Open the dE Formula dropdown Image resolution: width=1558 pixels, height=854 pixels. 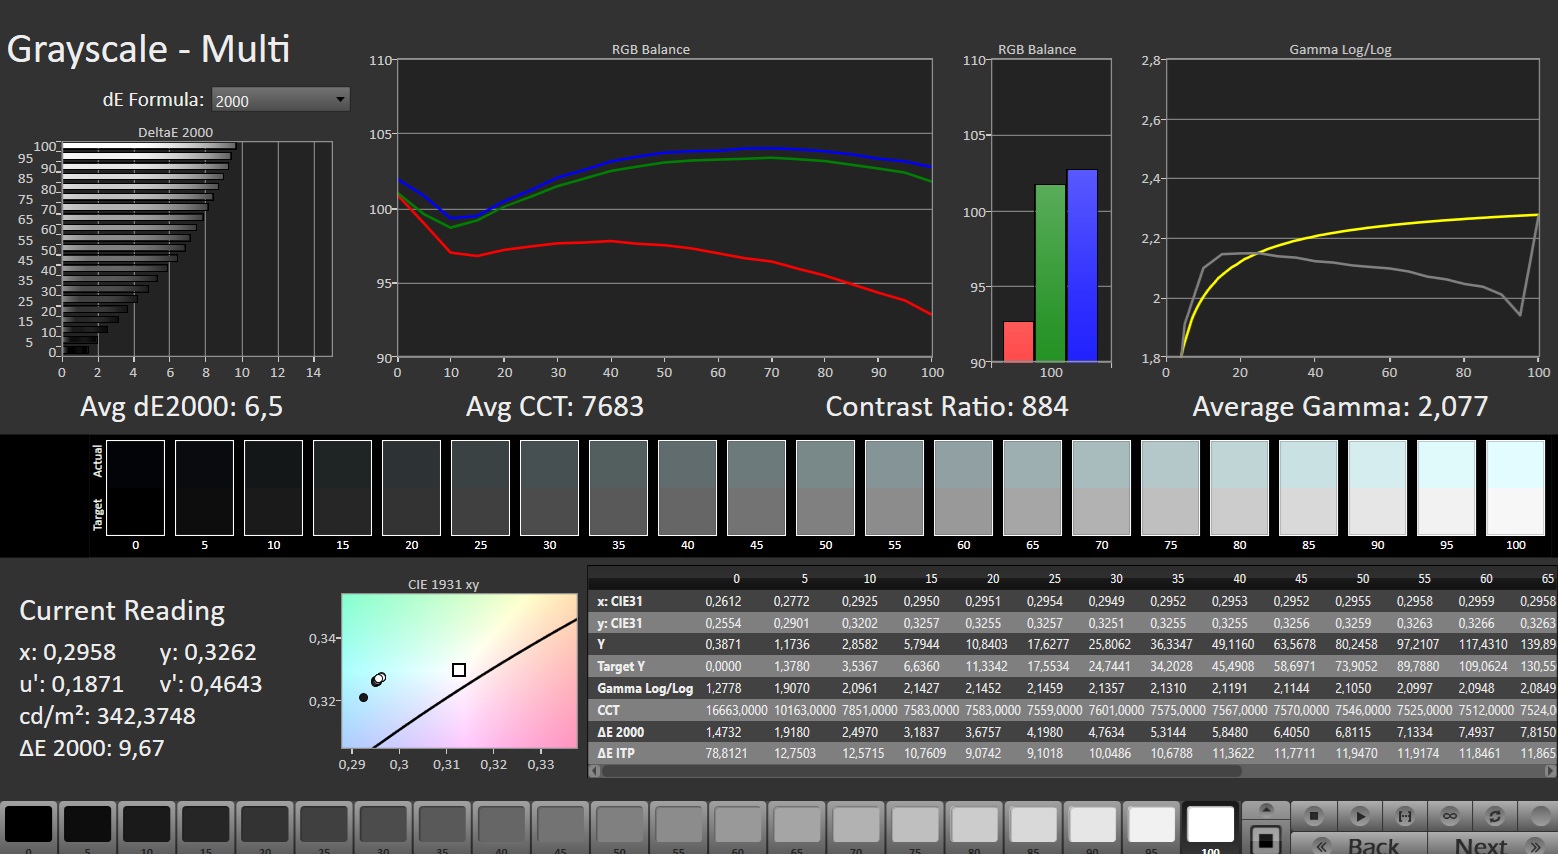pyautogui.click(x=280, y=100)
